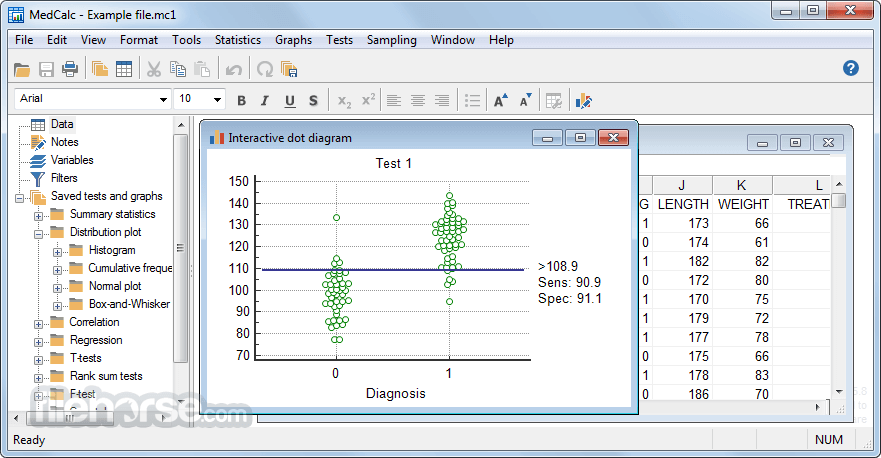The height and width of the screenshot is (458, 881).
Task: Click the Undo arrow icon
Action: click(234, 70)
